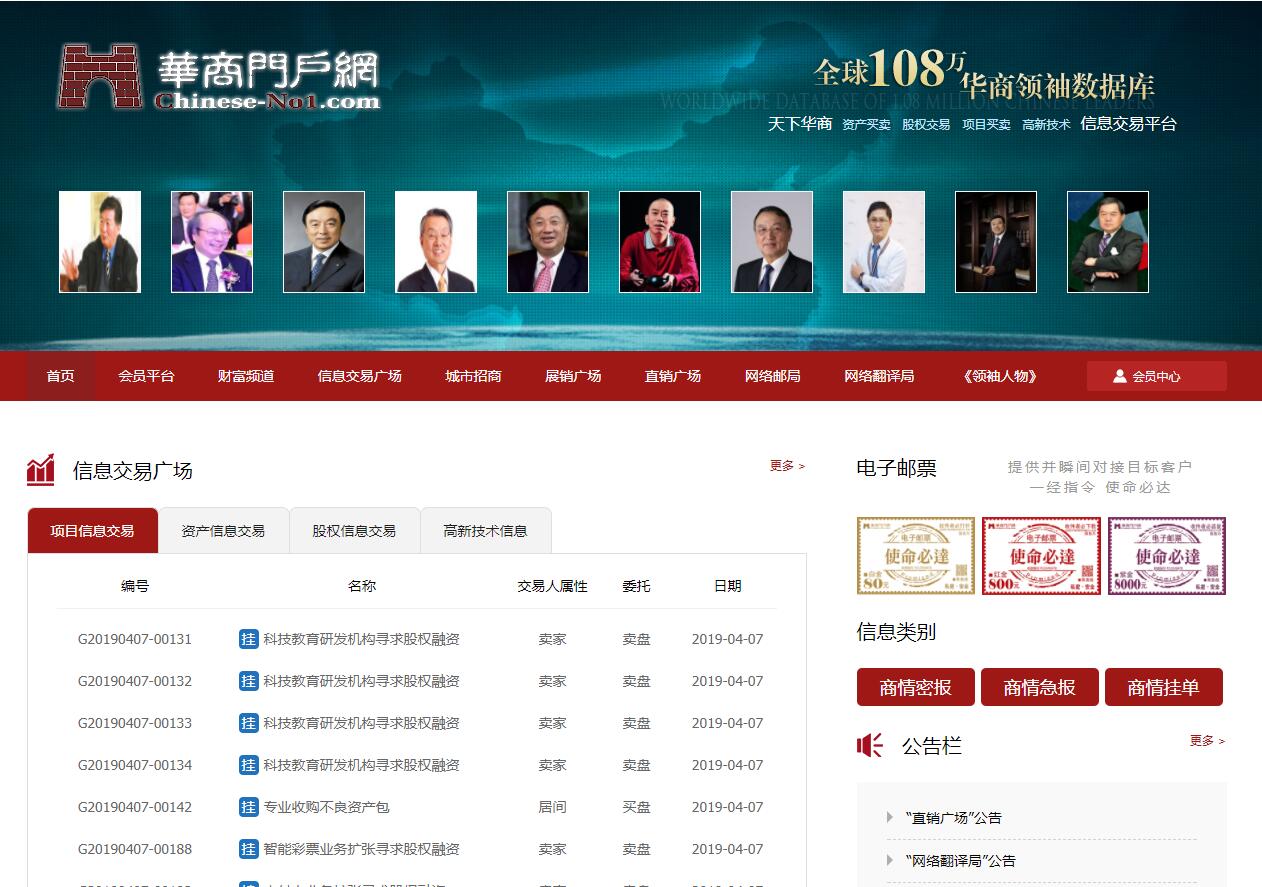Screen dimensions: 1262x887
Task: Open listing 智能彩票业务扩张寻求股权融资
Action: pyautogui.click(x=361, y=849)
